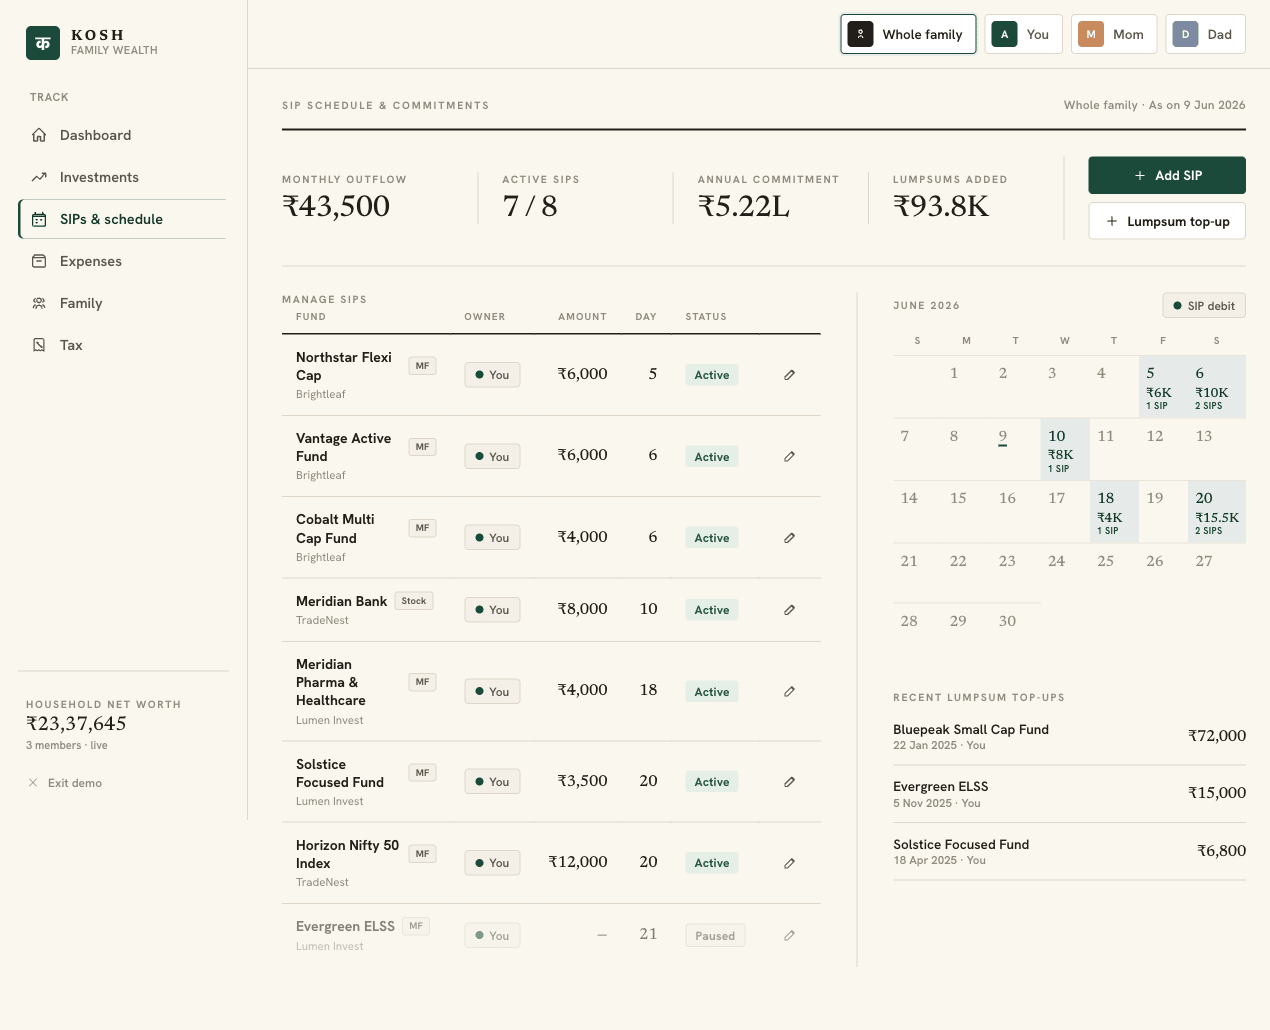The height and width of the screenshot is (1030, 1270).
Task: Click the Tax document icon
Action: click(39, 345)
